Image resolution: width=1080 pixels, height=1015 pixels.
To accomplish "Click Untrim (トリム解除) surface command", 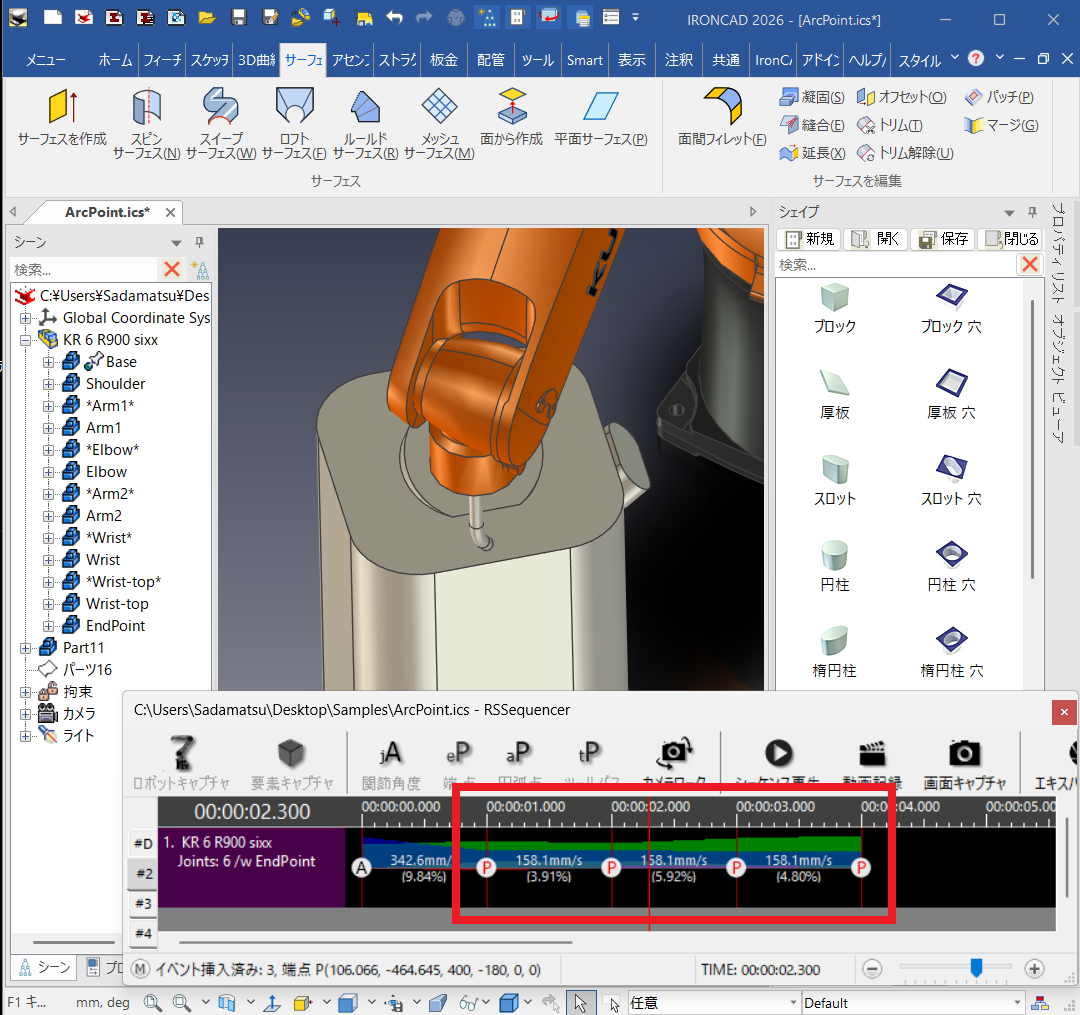I will pyautogui.click(x=905, y=153).
